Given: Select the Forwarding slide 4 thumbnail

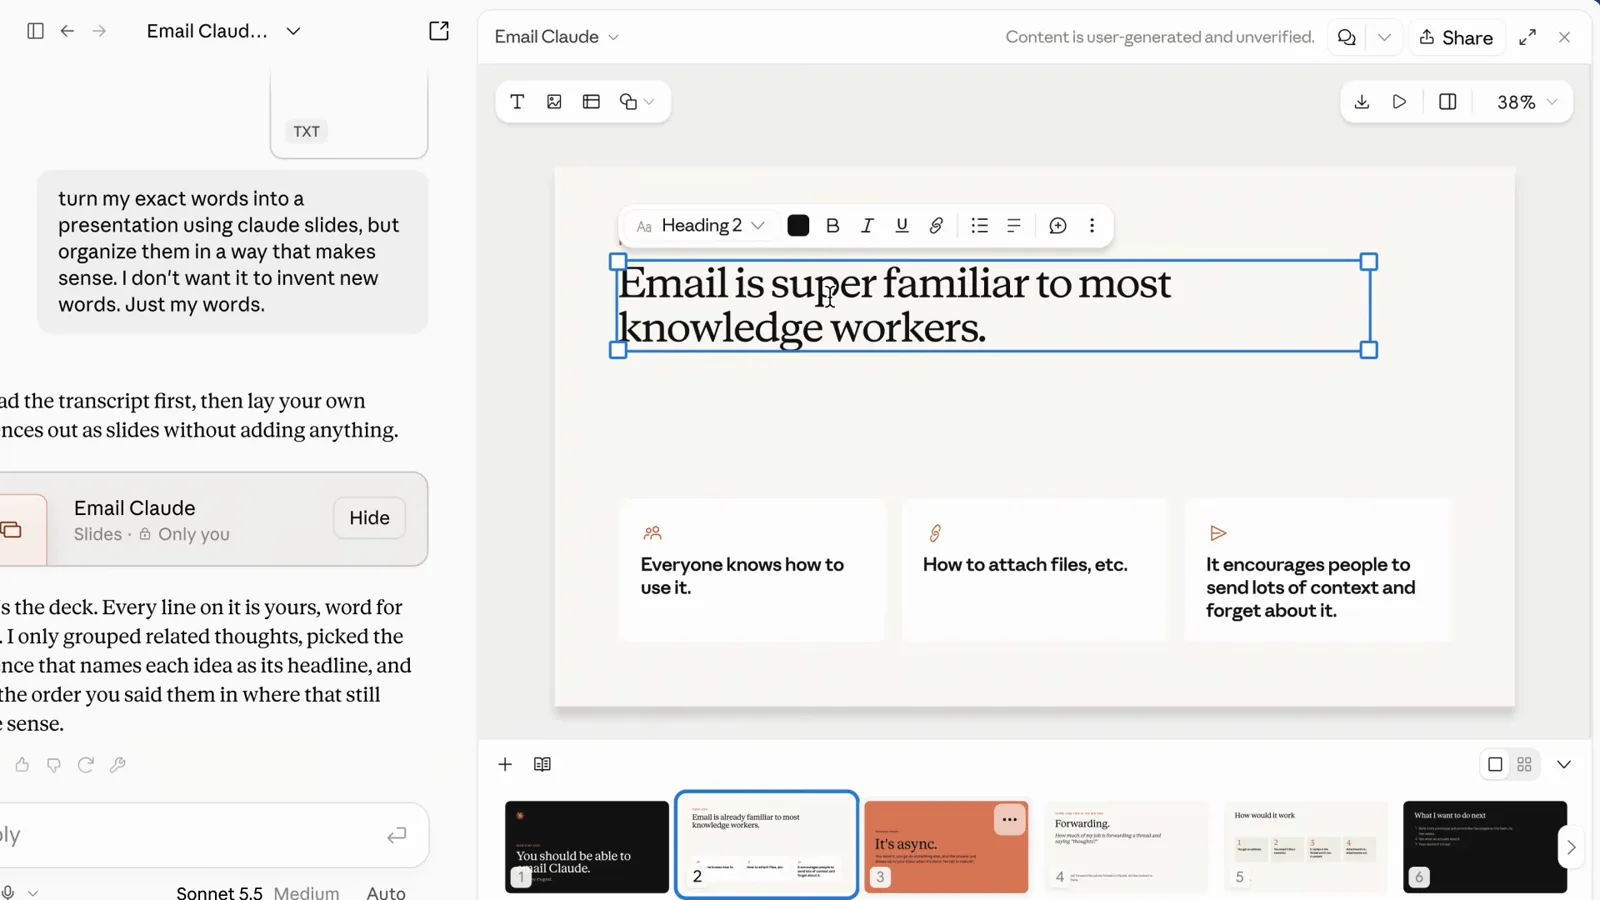Looking at the screenshot, I should point(1126,847).
